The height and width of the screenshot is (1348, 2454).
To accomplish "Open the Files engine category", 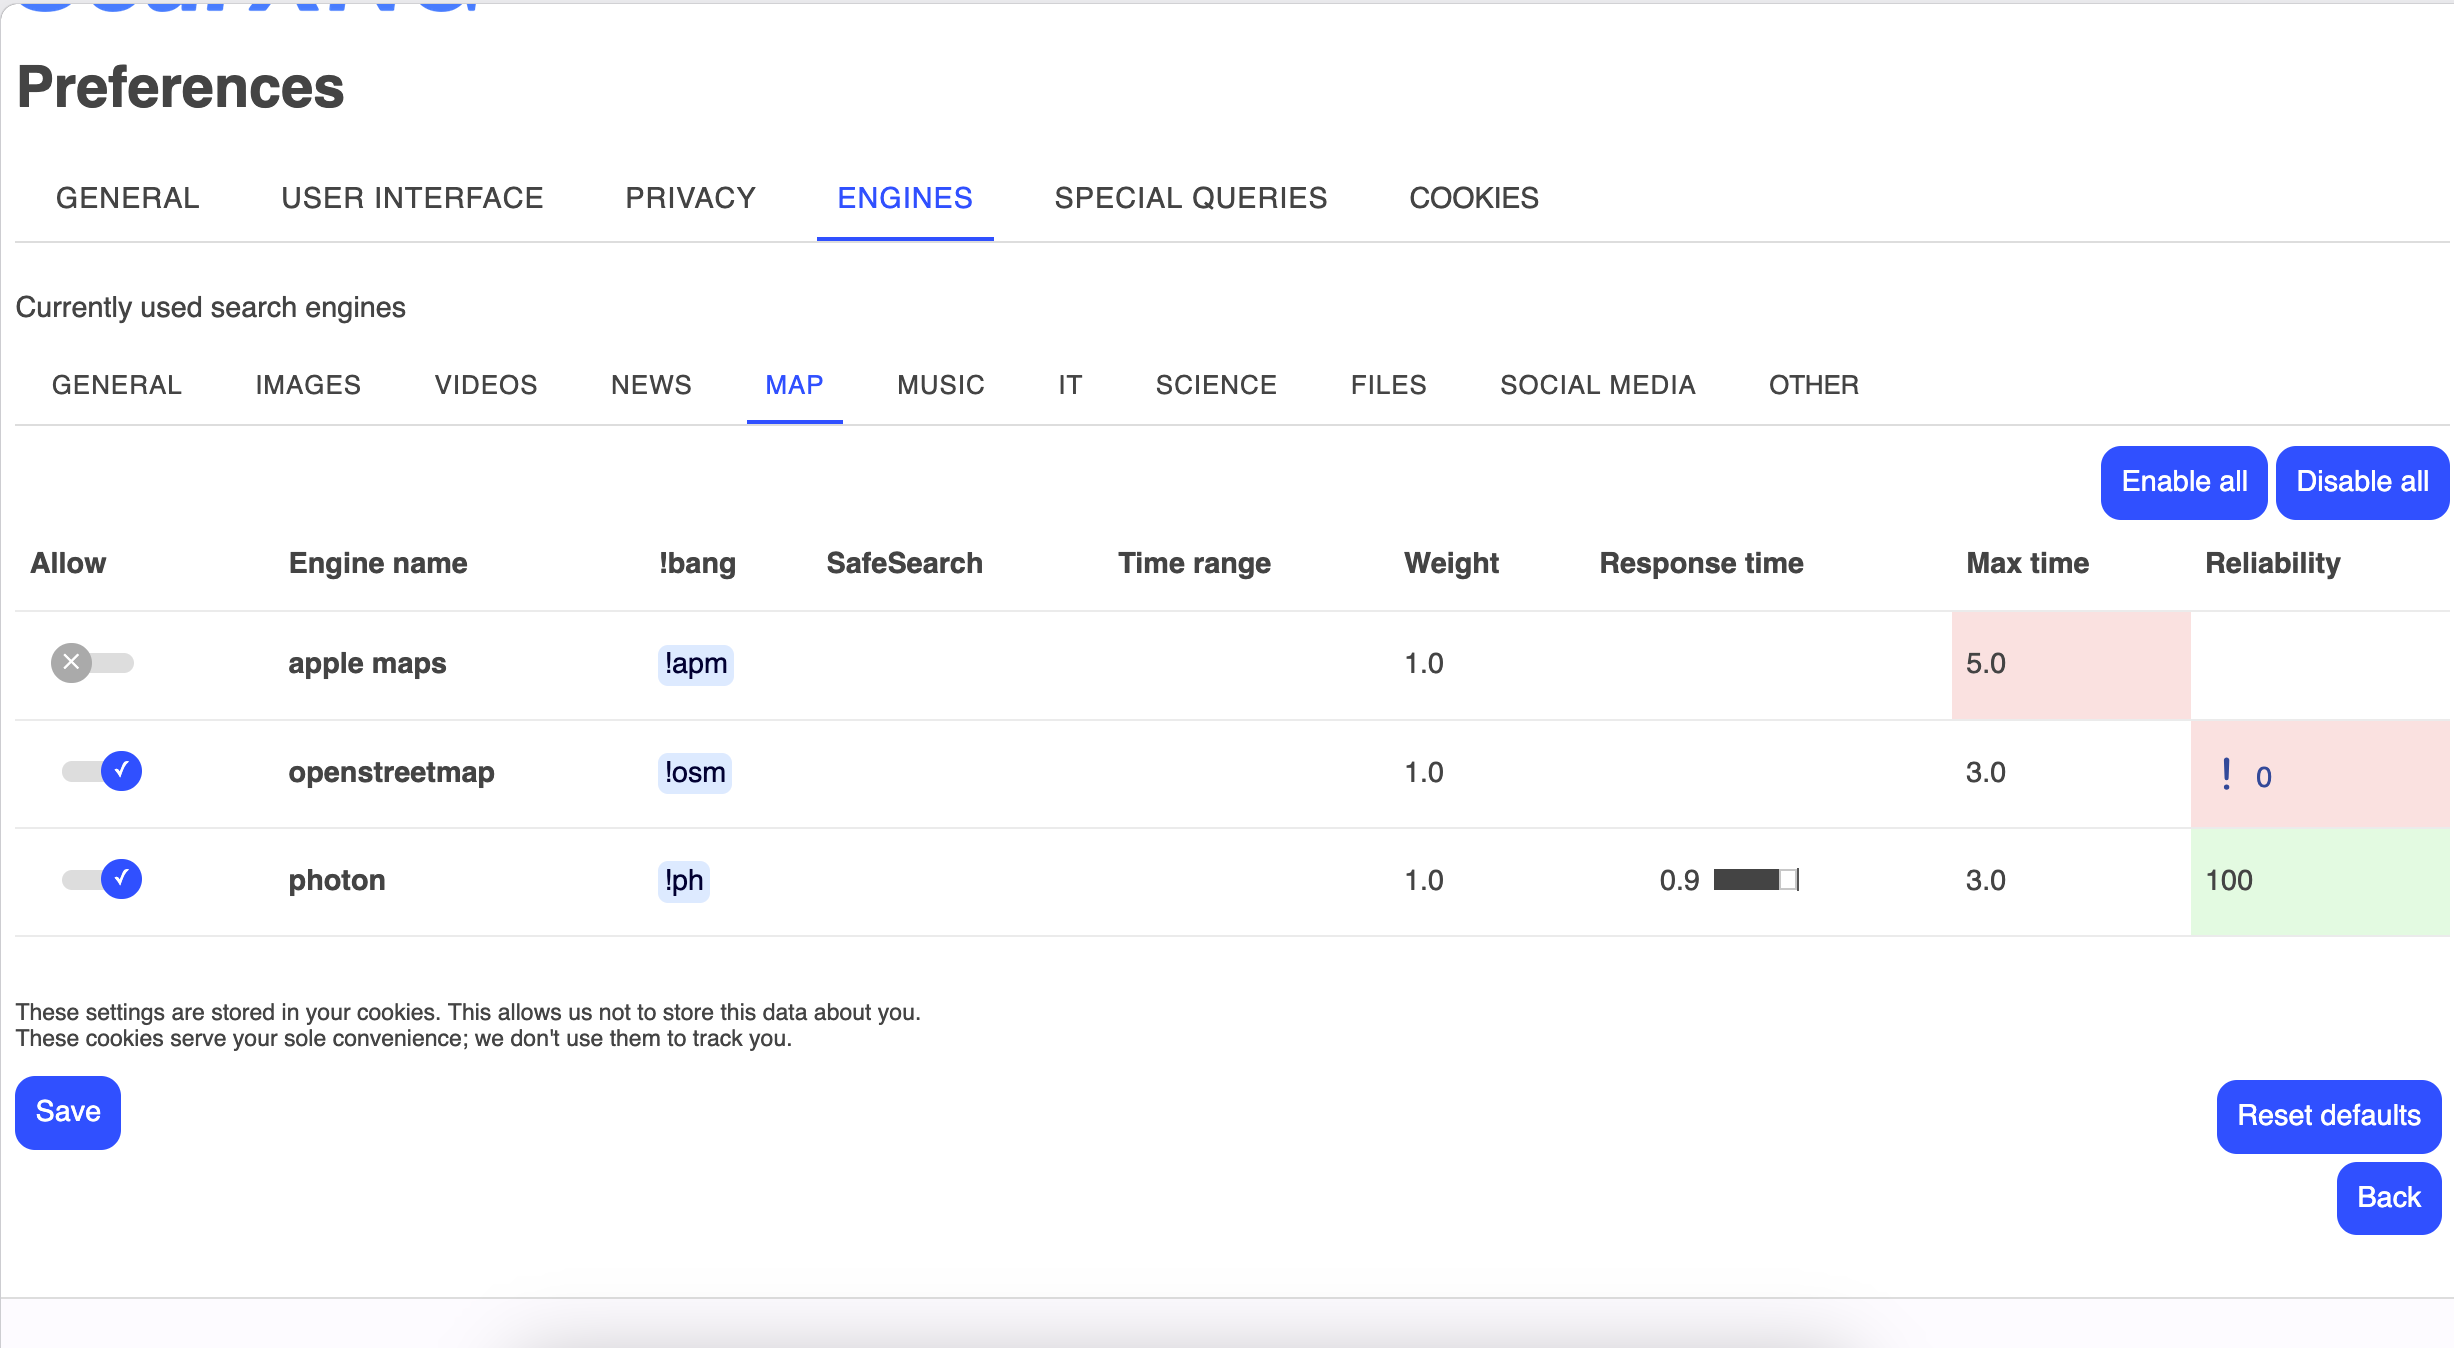I will click(1389, 385).
